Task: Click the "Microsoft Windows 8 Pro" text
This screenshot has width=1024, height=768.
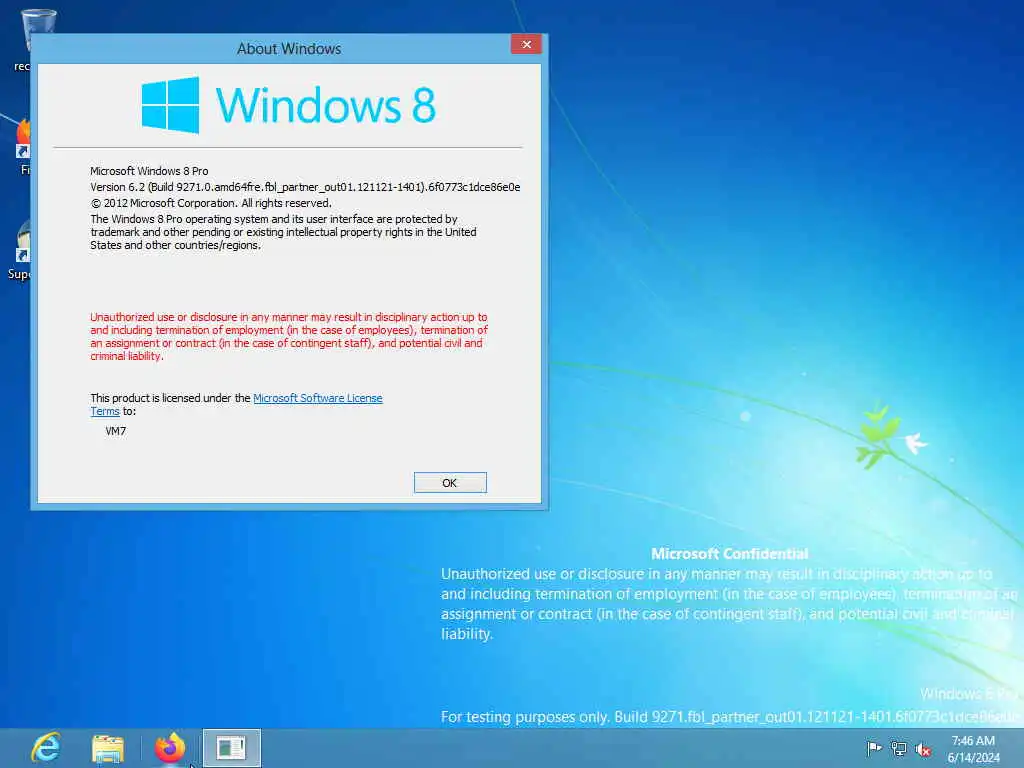Action: pyautogui.click(x=149, y=171)
